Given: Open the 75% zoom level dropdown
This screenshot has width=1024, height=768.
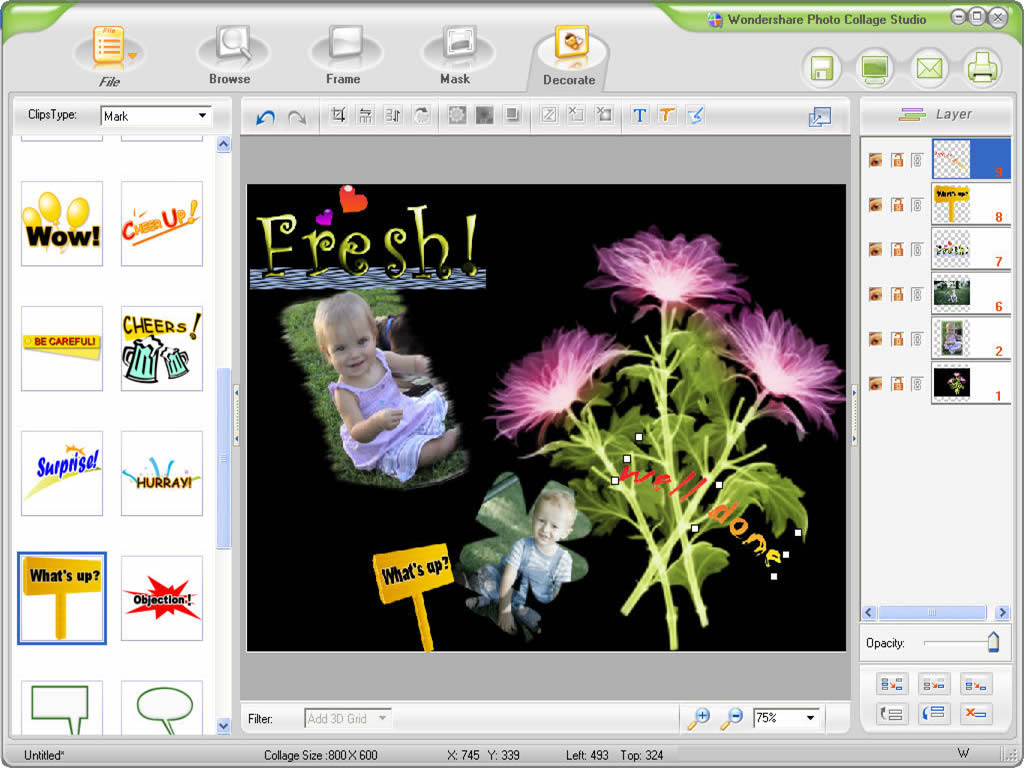Looking at the screenshot, I should [x=810, y=718].
